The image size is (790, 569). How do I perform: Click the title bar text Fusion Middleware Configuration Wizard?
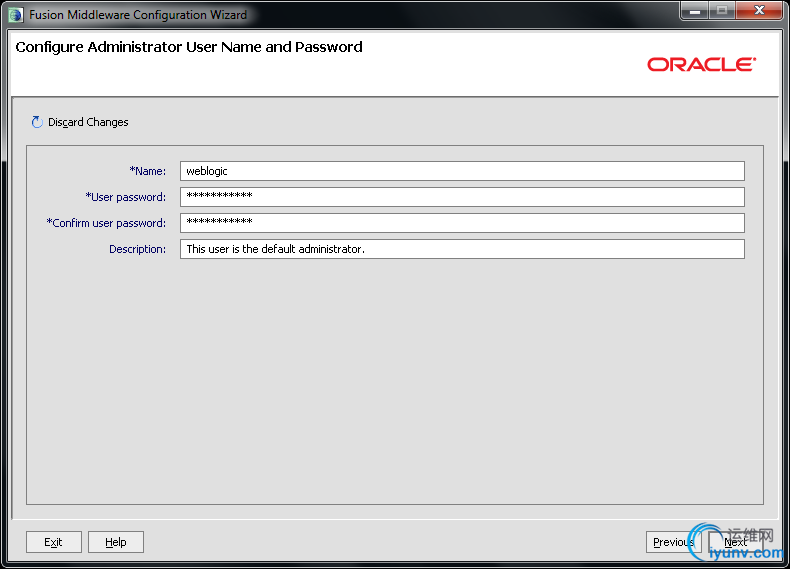pos(138,15)
